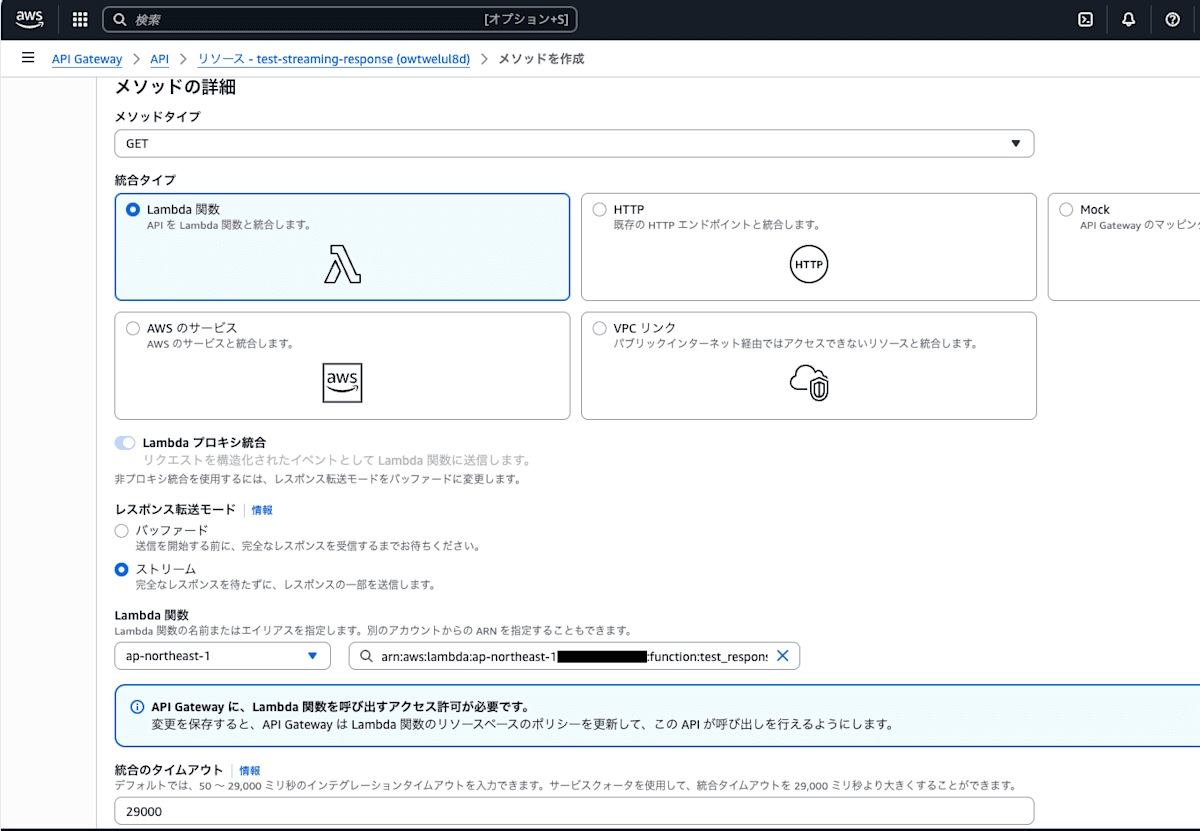Open the AWS services grid menu
The image size is (1200, 831).
click(80, 19)
